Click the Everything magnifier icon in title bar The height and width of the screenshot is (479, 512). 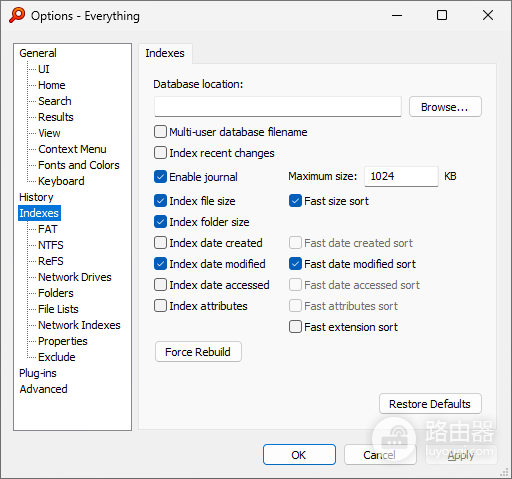(x=17, y=15)
